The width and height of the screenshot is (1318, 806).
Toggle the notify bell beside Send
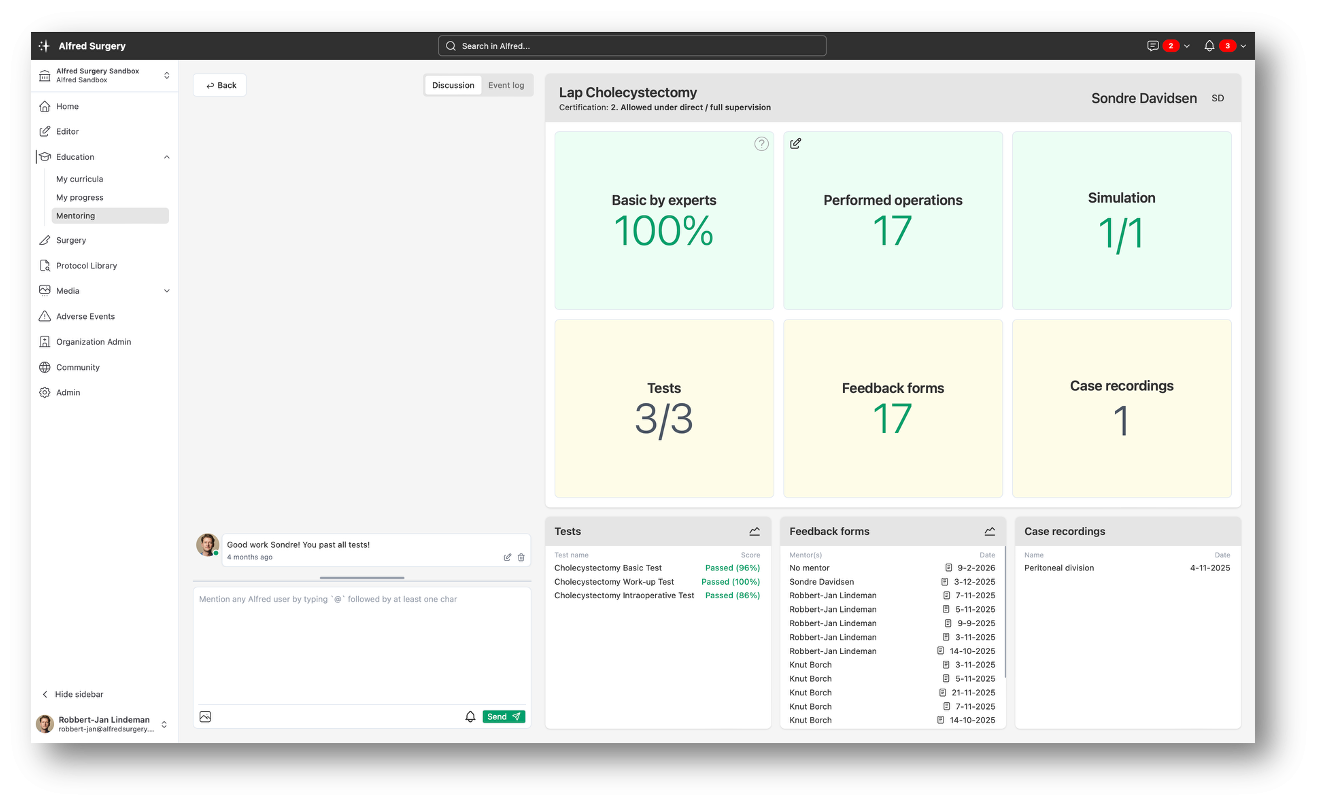[470, 717]
